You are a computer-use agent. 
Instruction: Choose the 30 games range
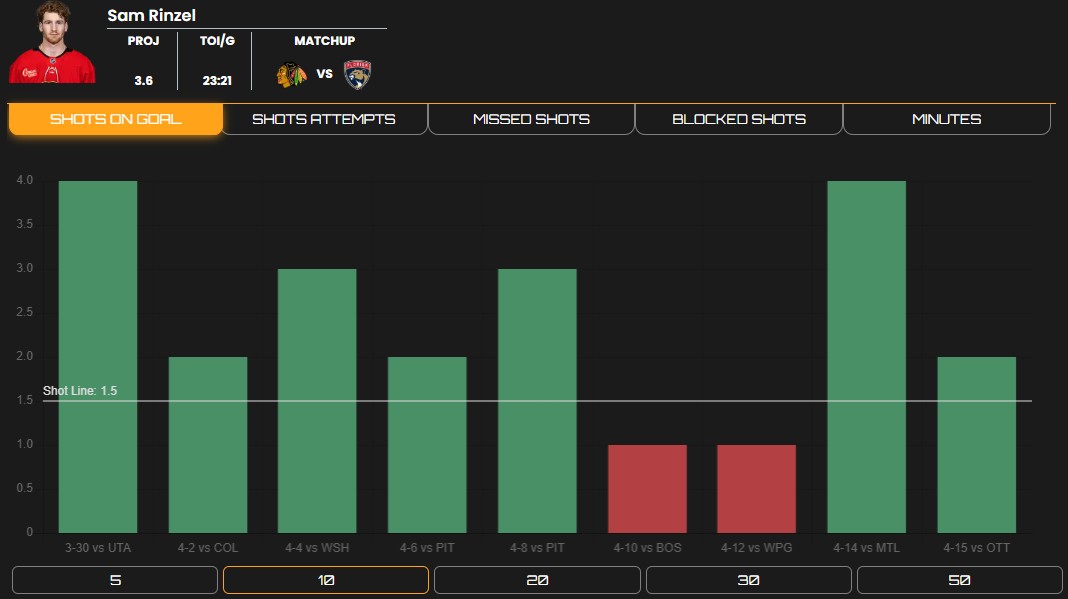748,580
